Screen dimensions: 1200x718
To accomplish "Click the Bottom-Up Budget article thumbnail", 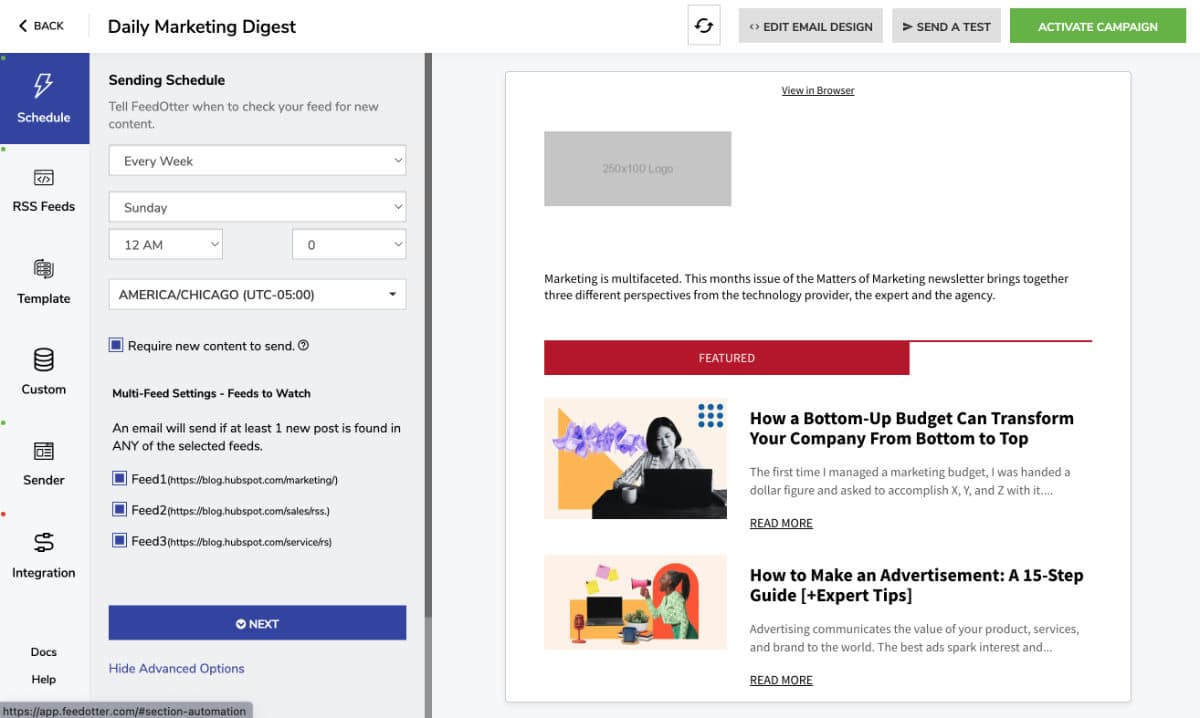I will click(635, 458).
